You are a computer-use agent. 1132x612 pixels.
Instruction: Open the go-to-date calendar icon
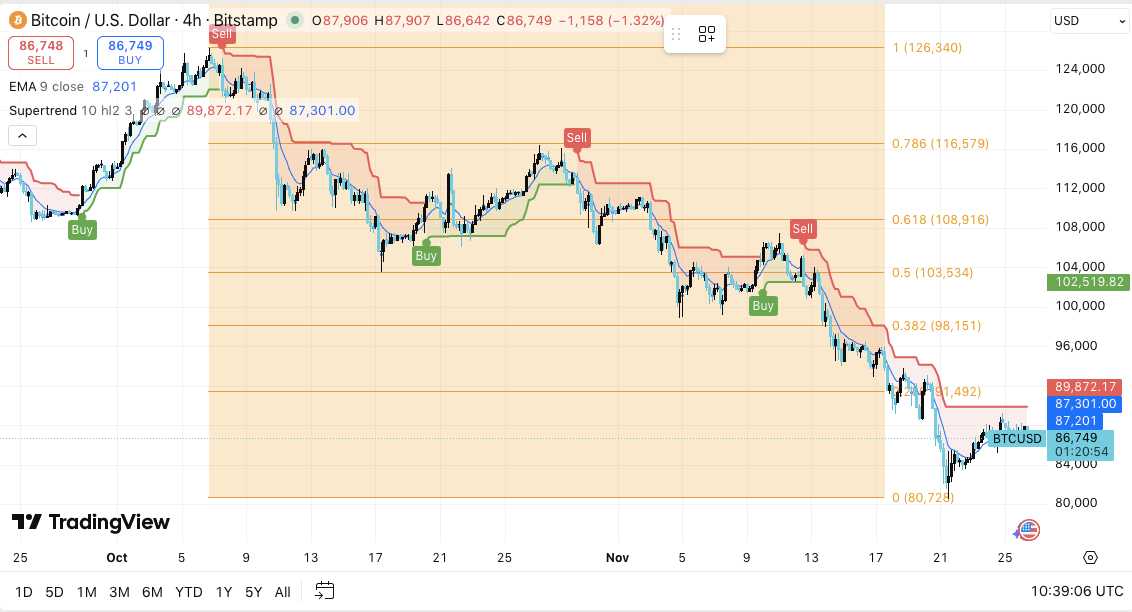point(324,591)
